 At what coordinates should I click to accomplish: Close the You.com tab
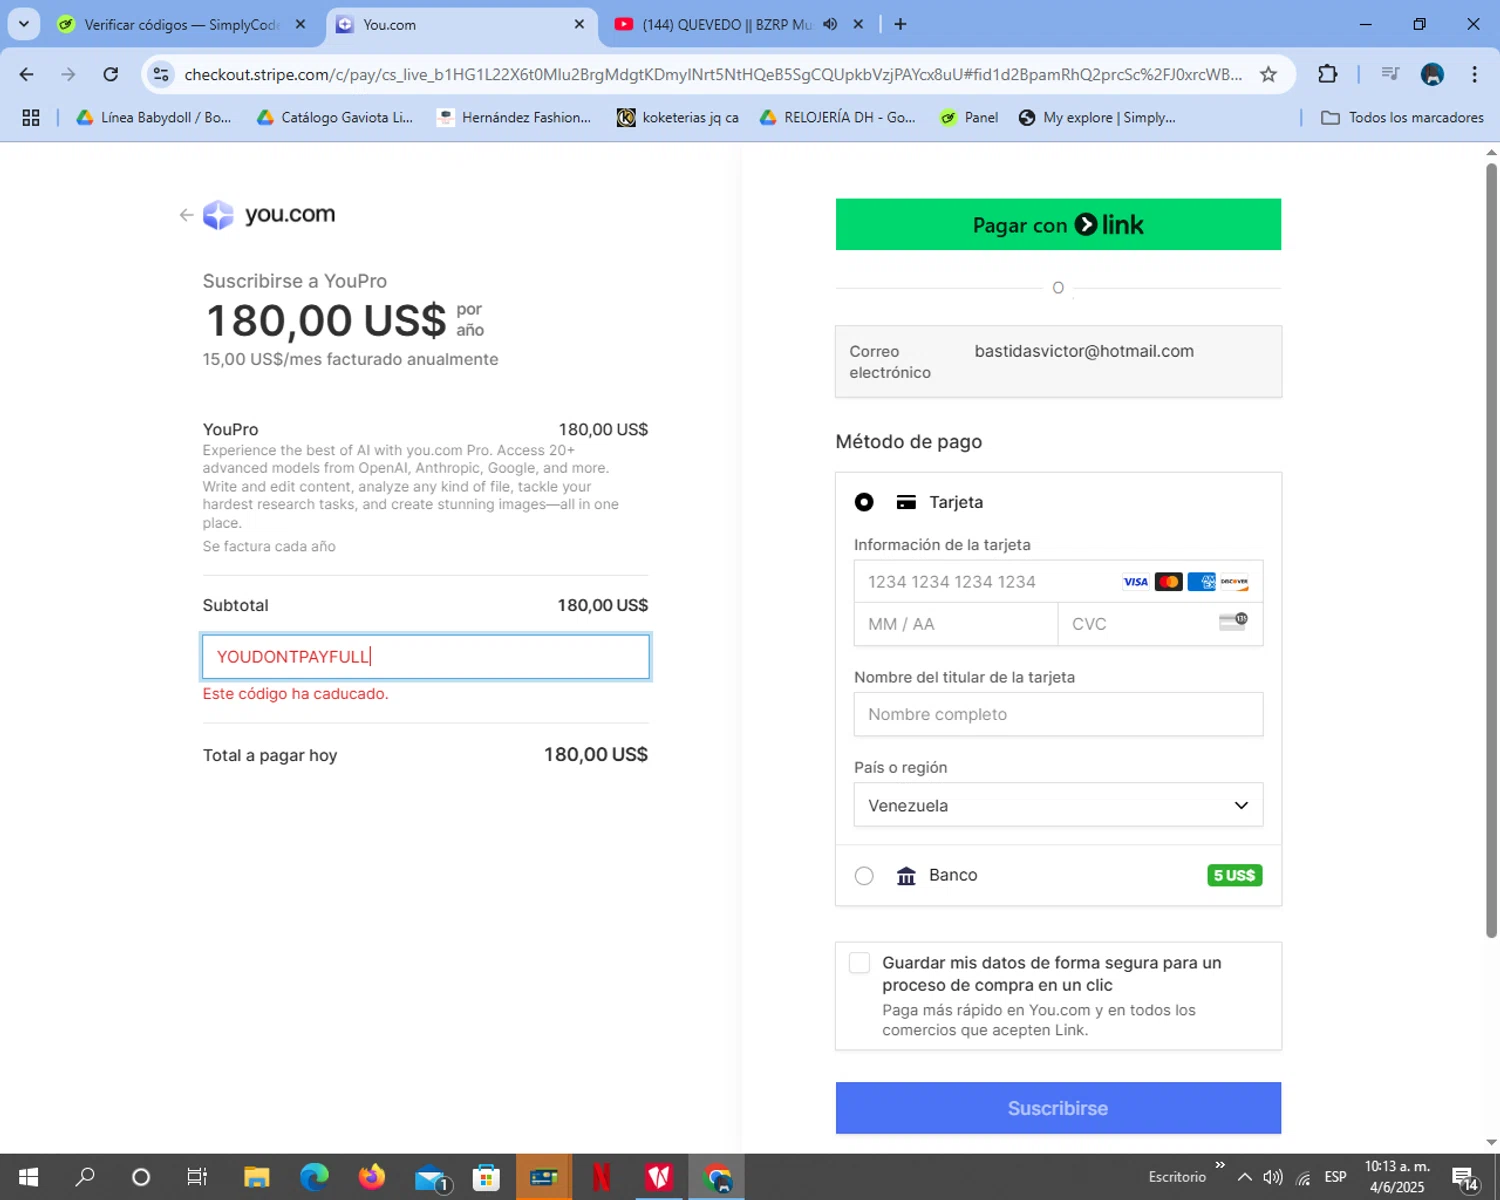[579, 24]
